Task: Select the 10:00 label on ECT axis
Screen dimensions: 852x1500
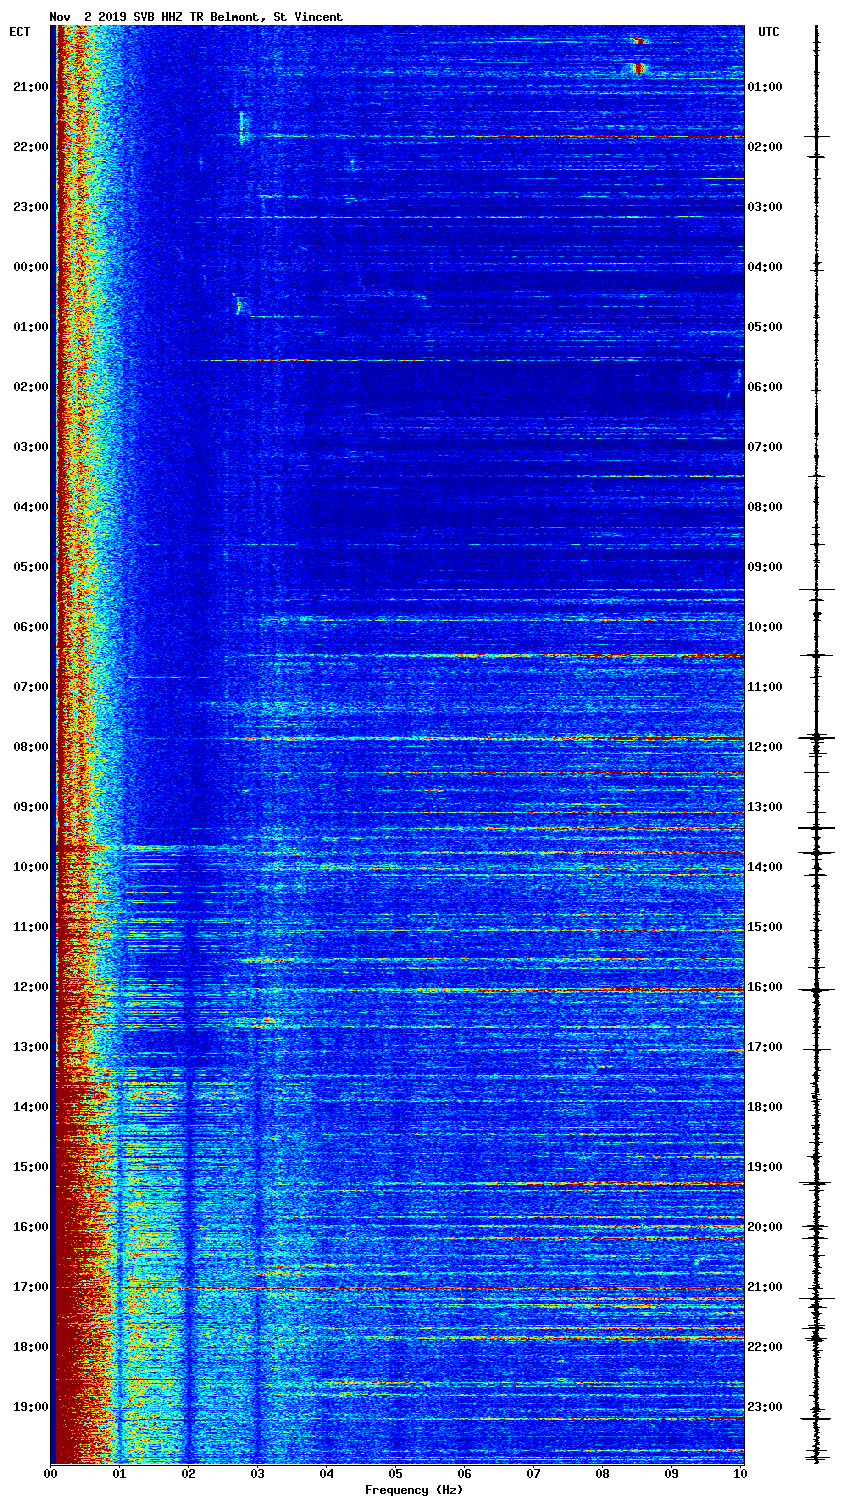Action: (x=30, y=867)
